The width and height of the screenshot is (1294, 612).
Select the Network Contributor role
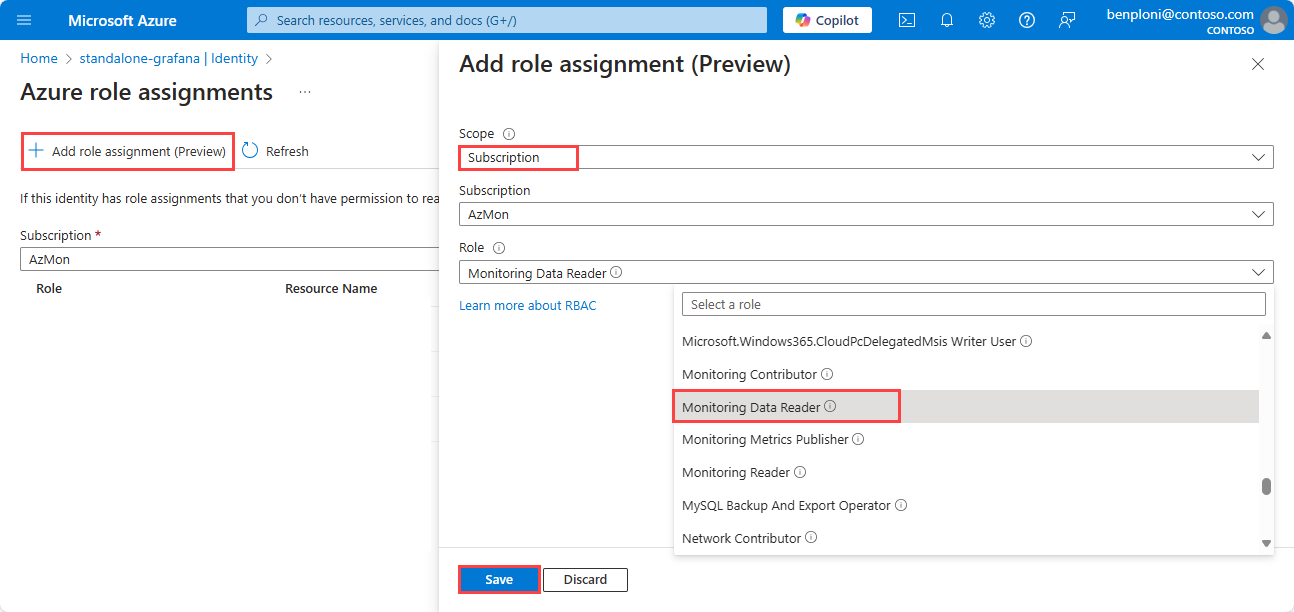tap(741, 538)
